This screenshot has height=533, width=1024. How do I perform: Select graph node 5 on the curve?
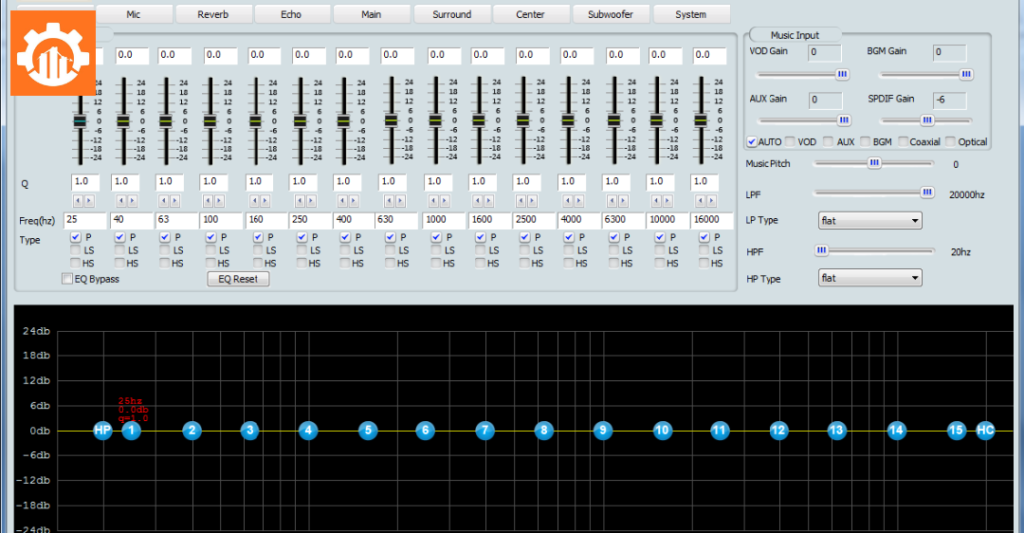coord(368,430)
